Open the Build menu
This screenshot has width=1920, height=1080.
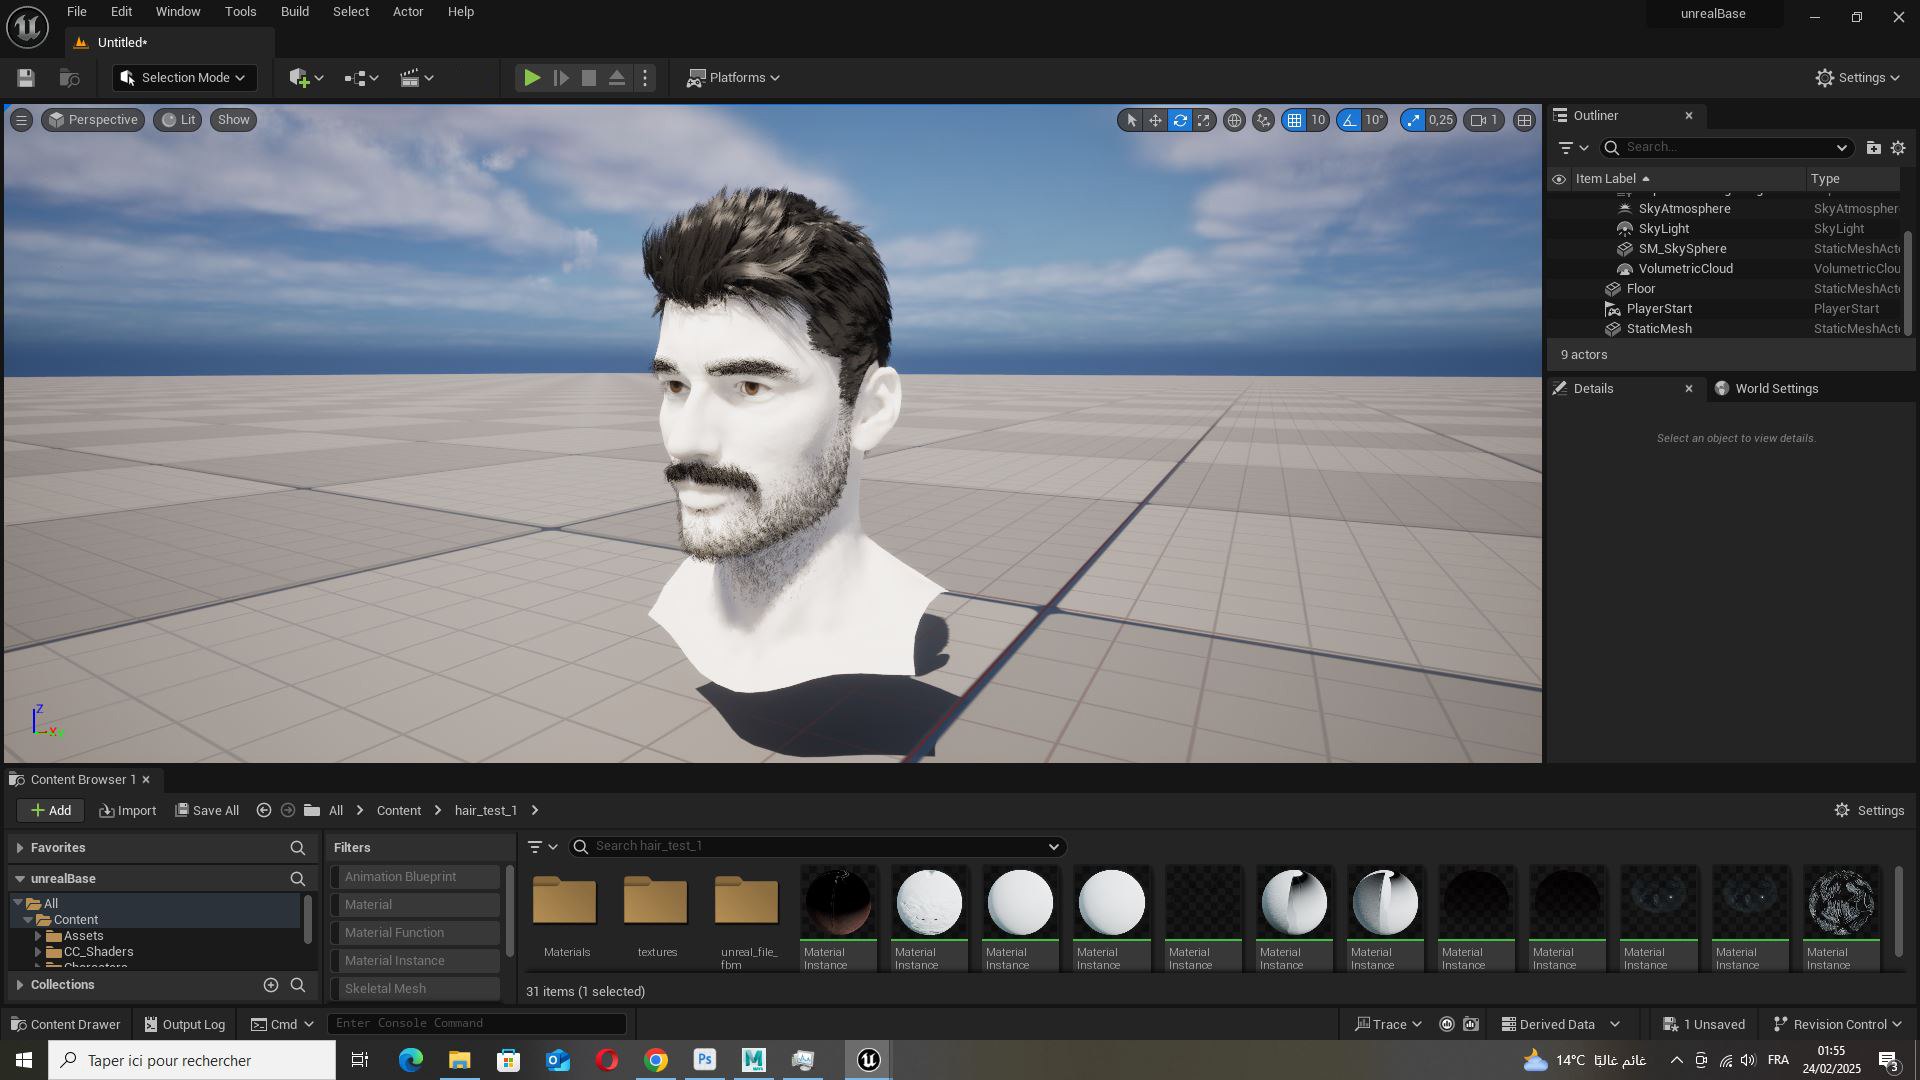295,12
